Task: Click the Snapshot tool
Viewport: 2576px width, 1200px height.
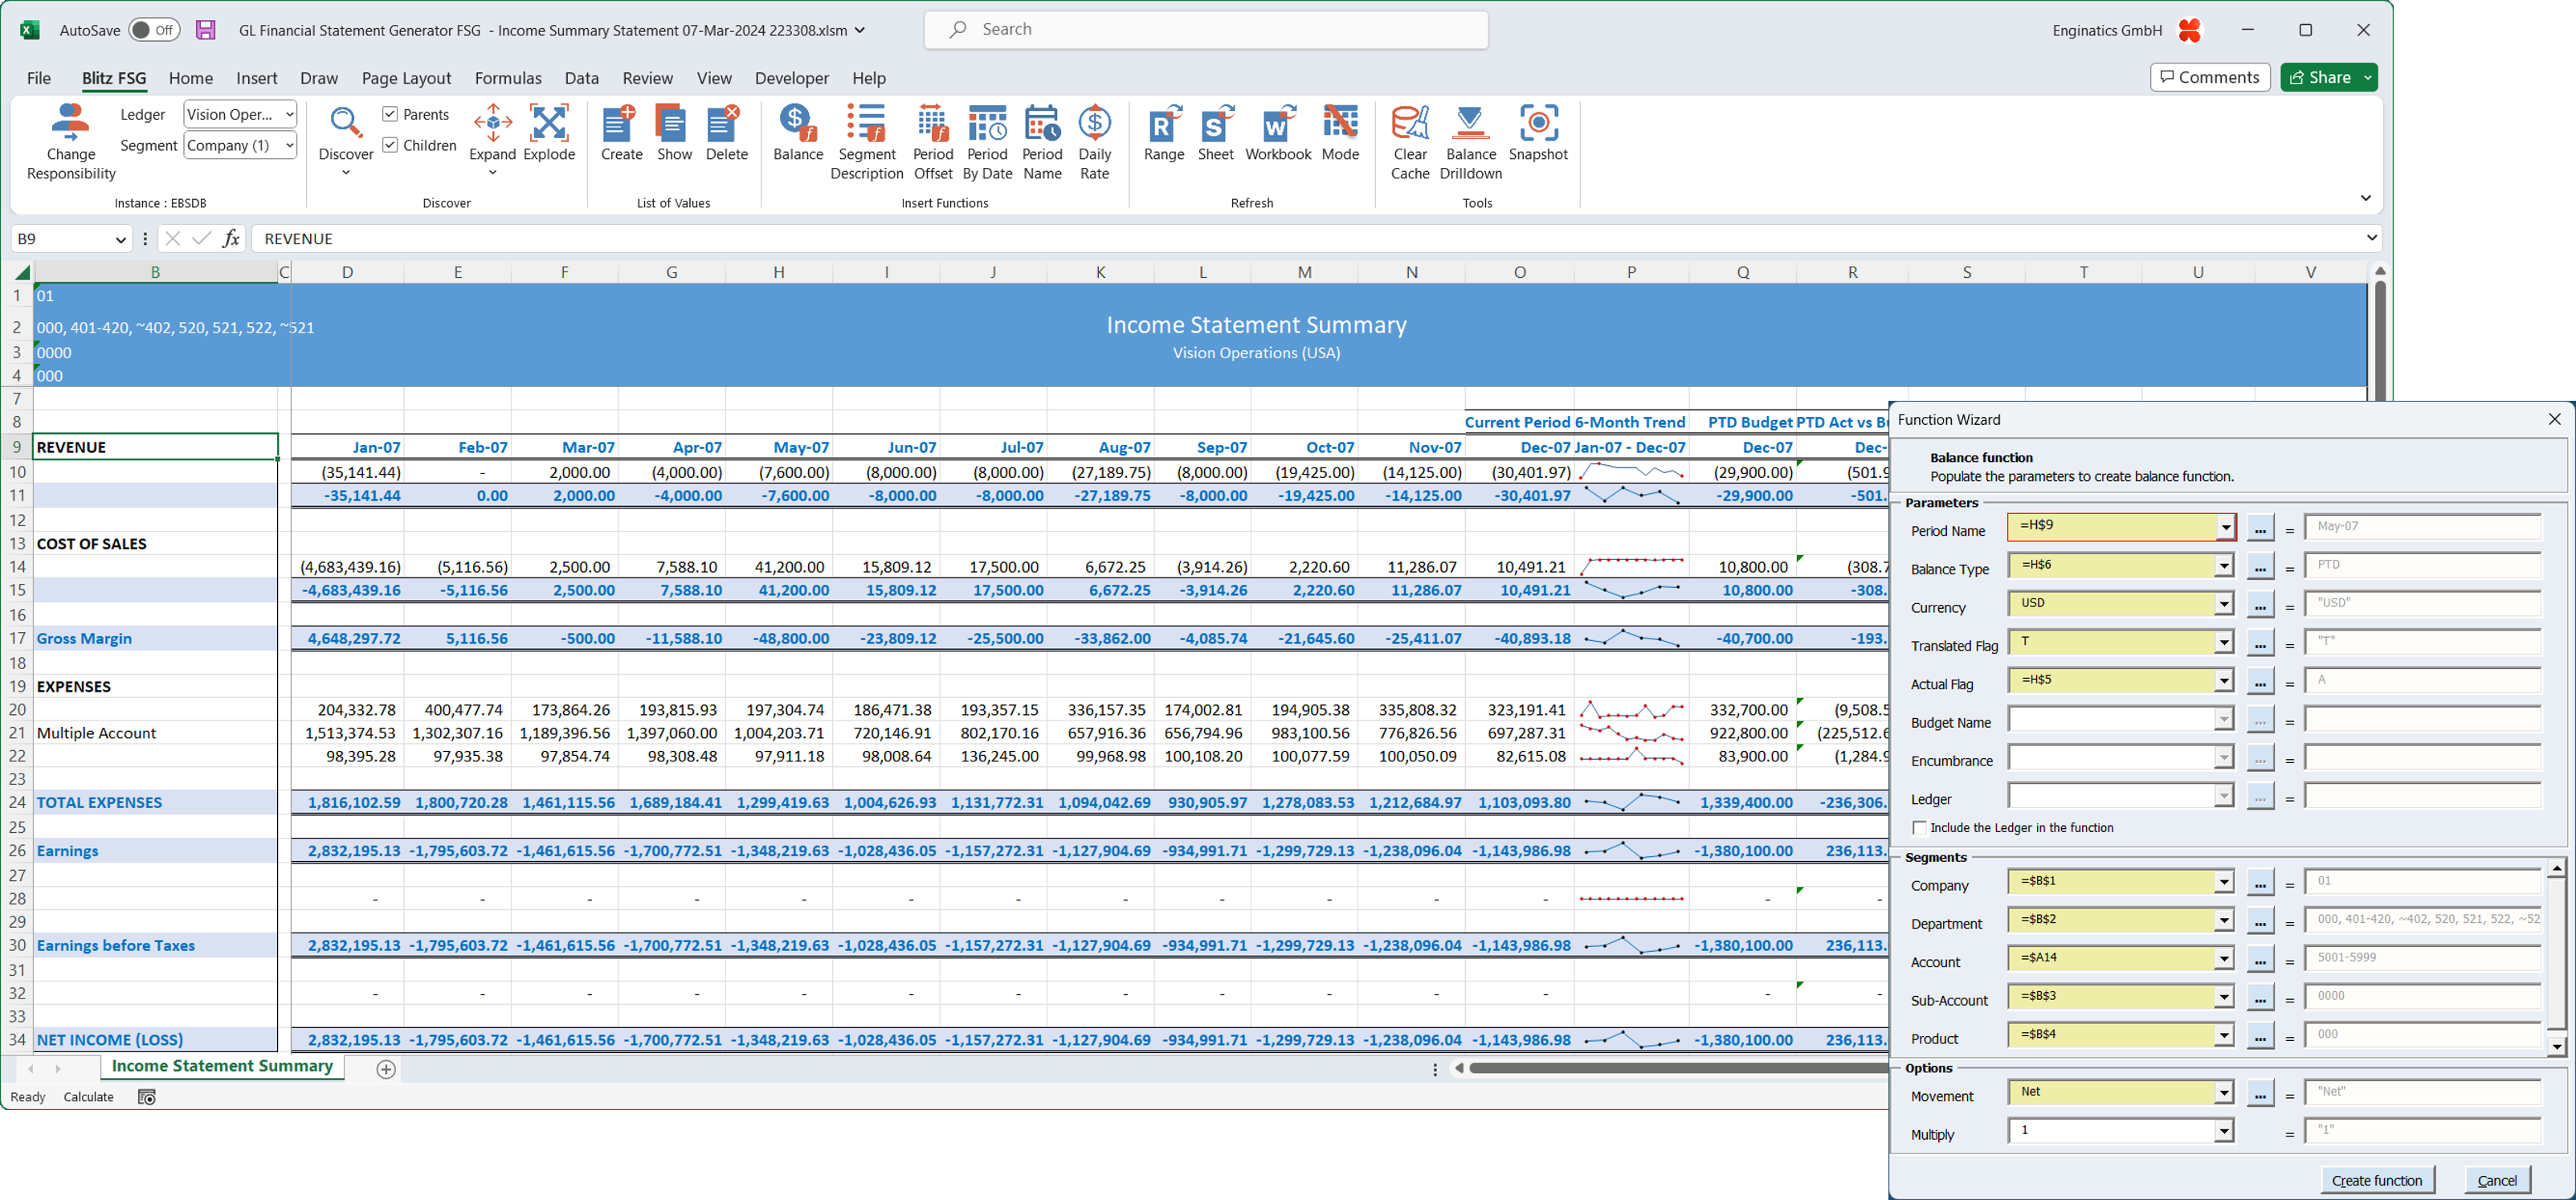Action: pos(1538,133)
